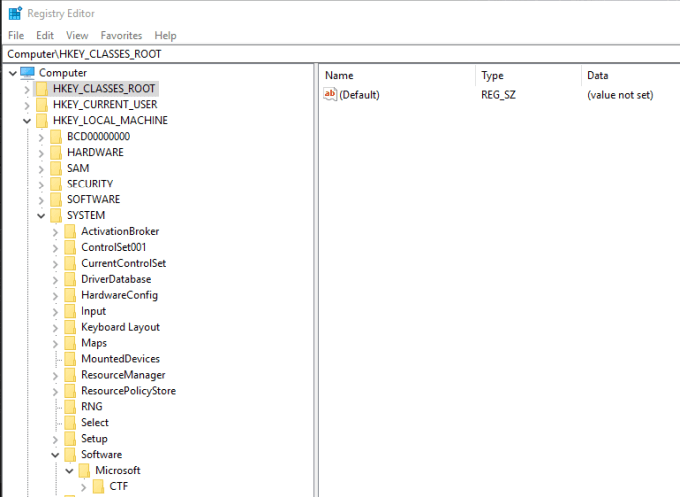Click the (value not set) data cell
The image size is (680, 497).
(x=620, y=95)
